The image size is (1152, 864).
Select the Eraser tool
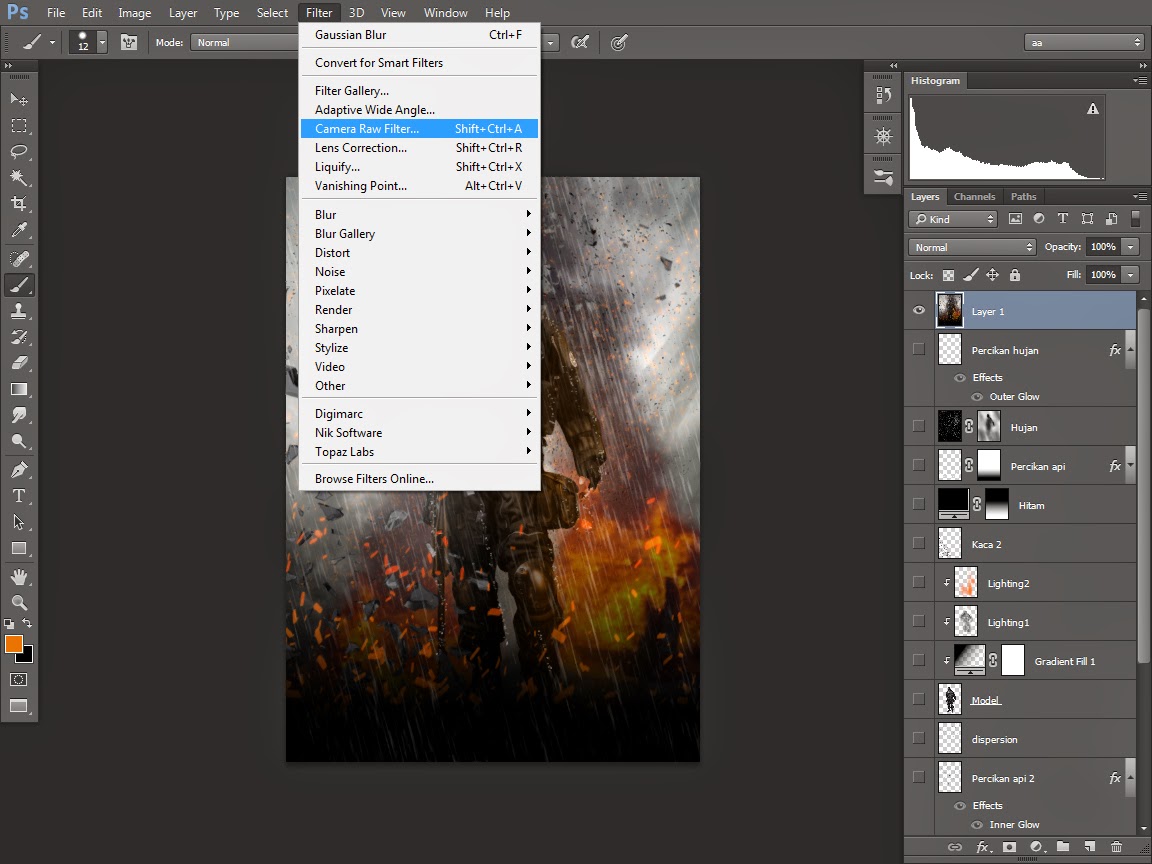pos(19,363)
